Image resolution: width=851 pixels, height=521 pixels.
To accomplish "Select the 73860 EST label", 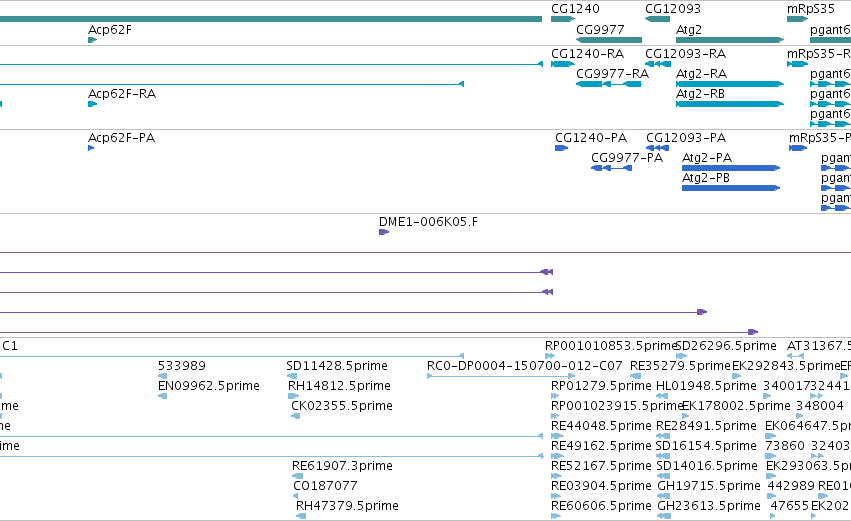I will click(785, 445).
